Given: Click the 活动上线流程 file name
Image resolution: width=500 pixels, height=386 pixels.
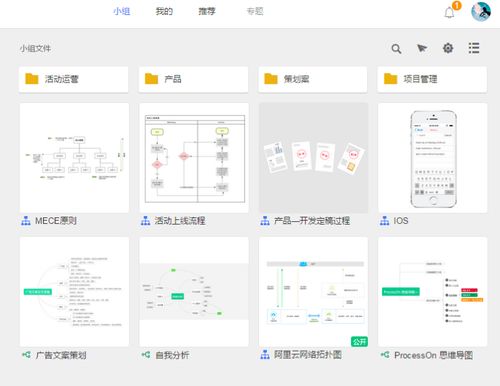Looking at the screenshot, I should click(x=180, y=221).
